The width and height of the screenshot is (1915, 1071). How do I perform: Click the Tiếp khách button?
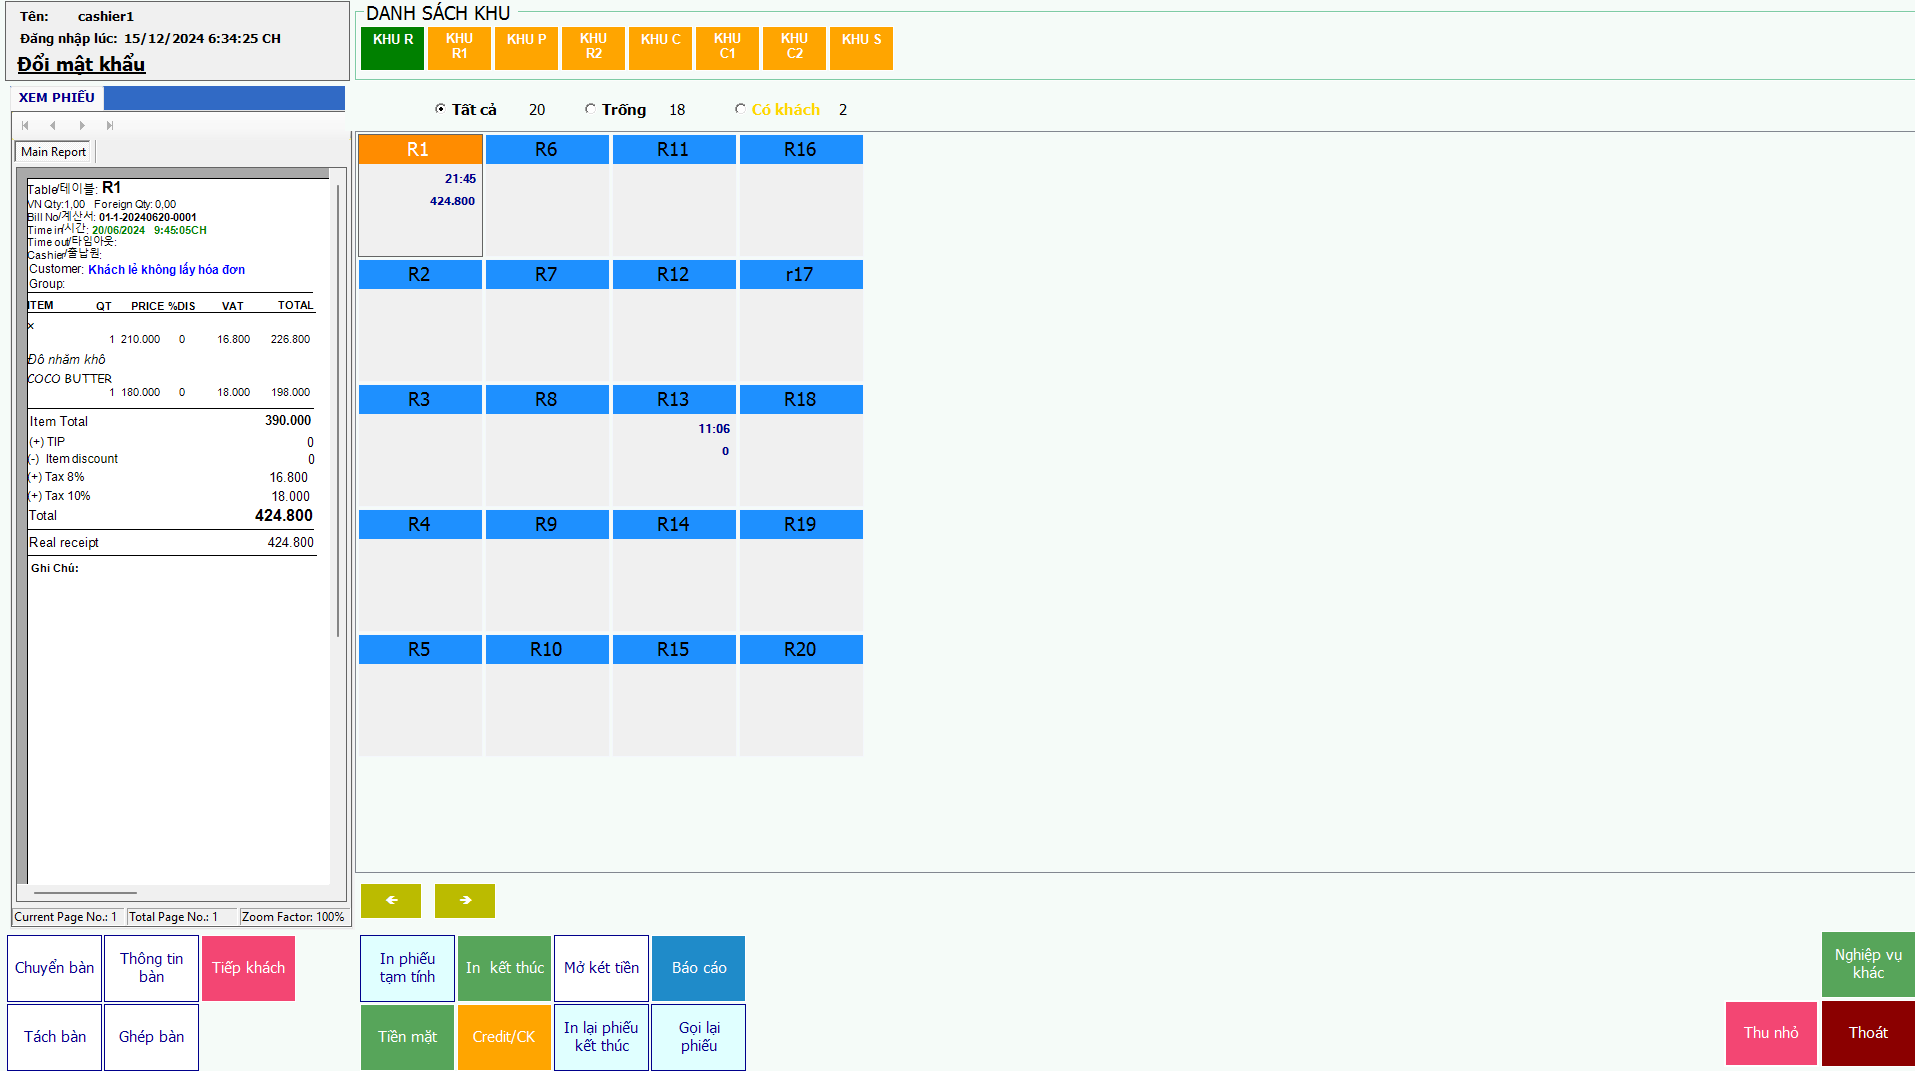coord(248,968)
